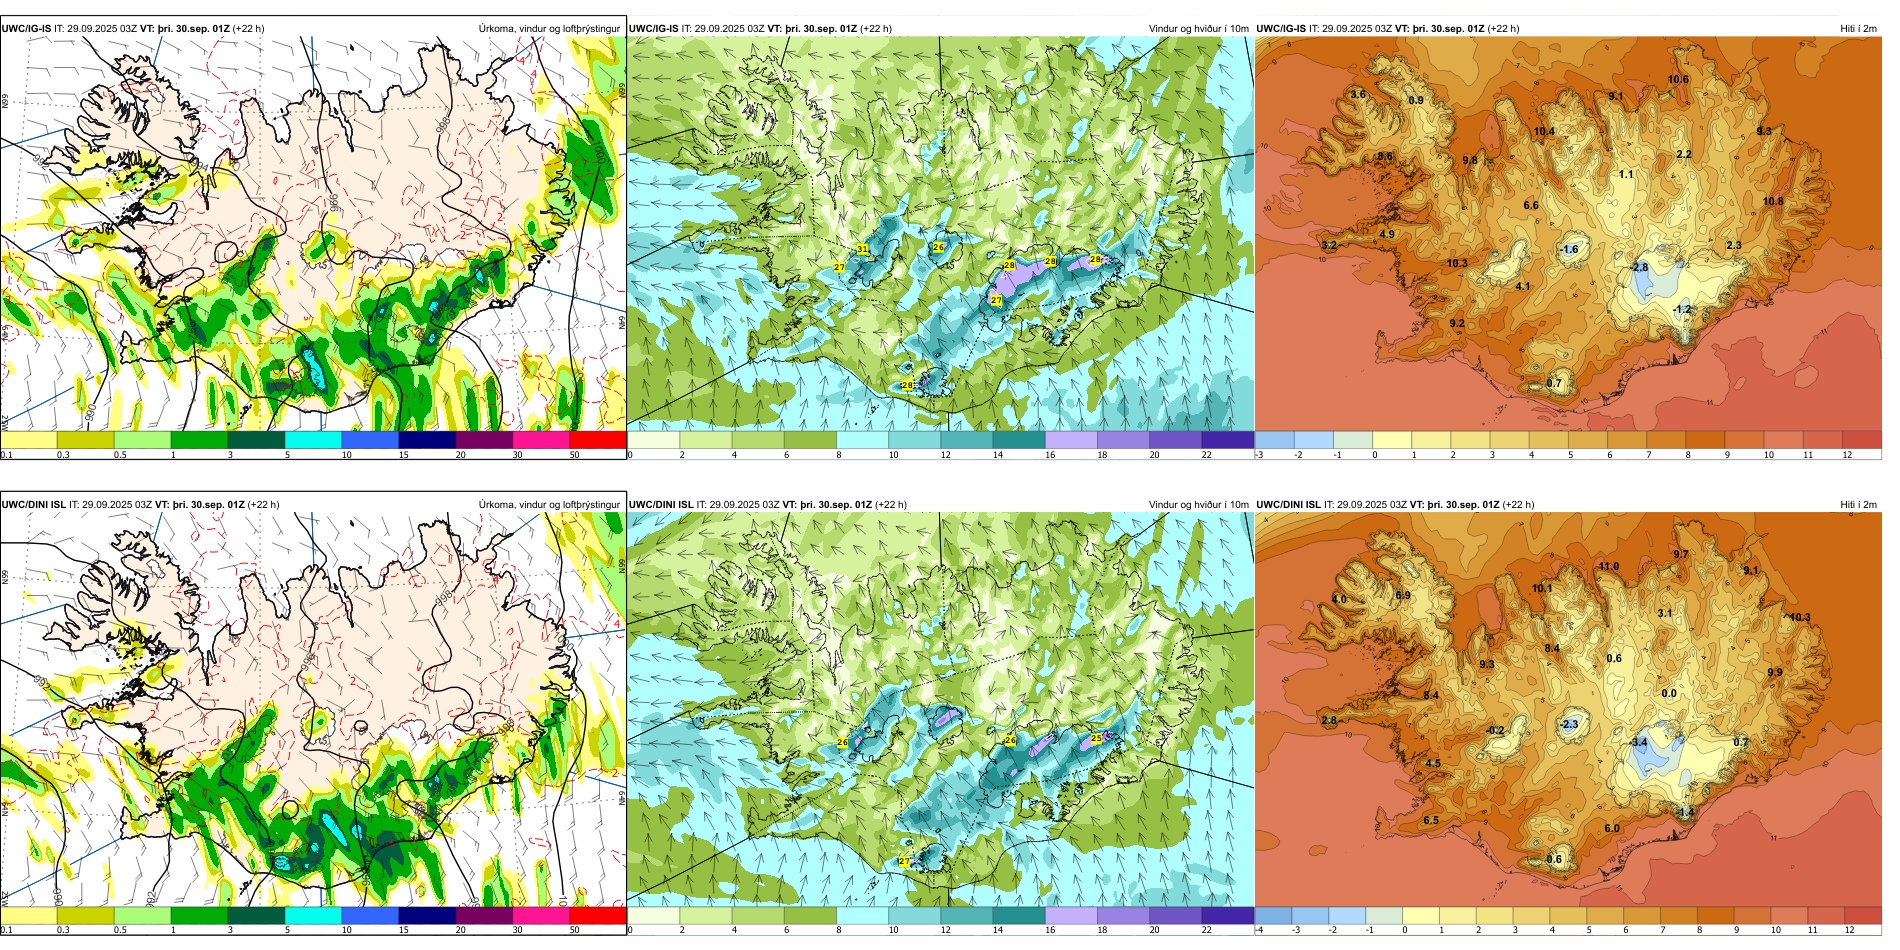Click the teal 14 swatch in DINI wind legend

click(1019, 915)
